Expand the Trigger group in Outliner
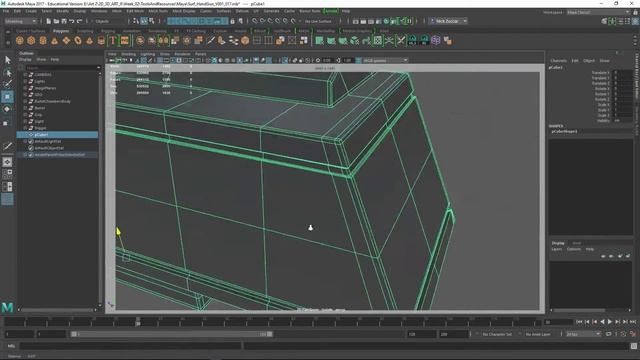The image size is (640, 360). tap(25, 128)
